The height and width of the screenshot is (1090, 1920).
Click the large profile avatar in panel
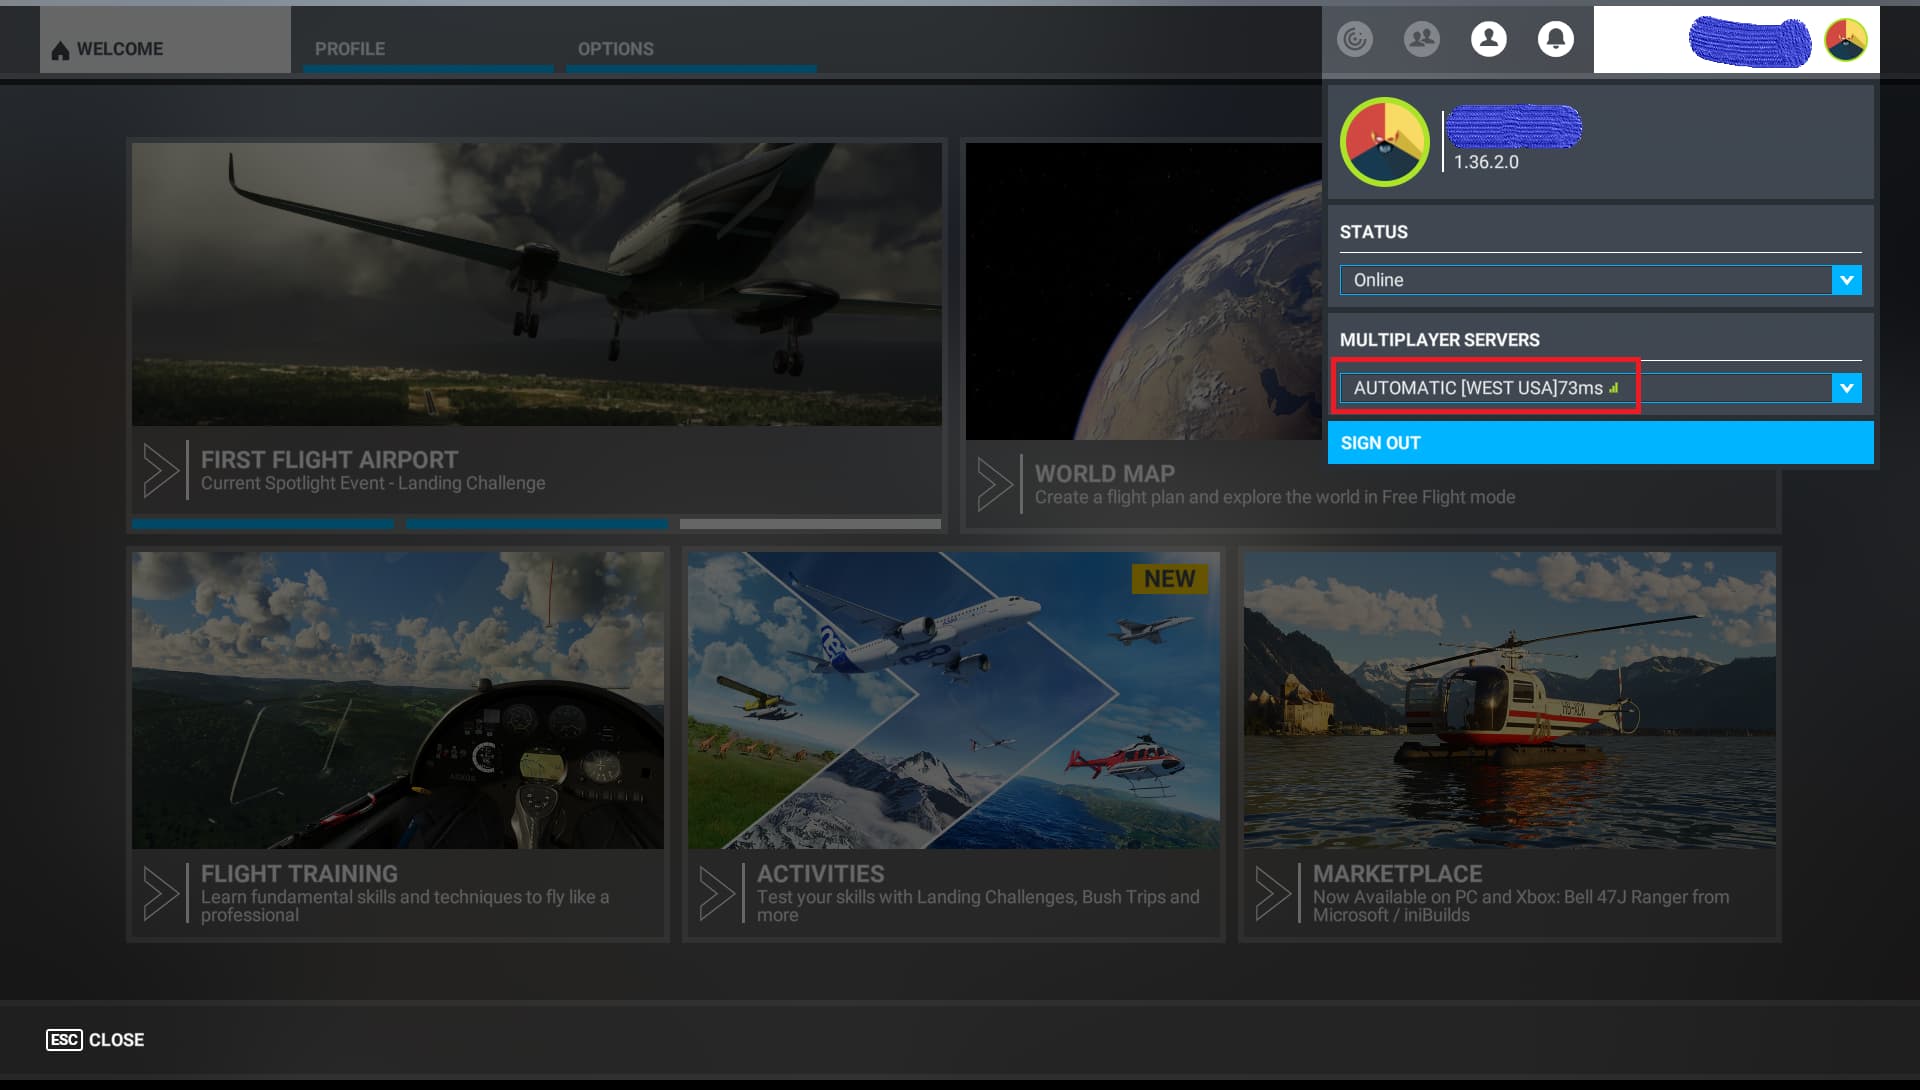tap(1384, 142)
